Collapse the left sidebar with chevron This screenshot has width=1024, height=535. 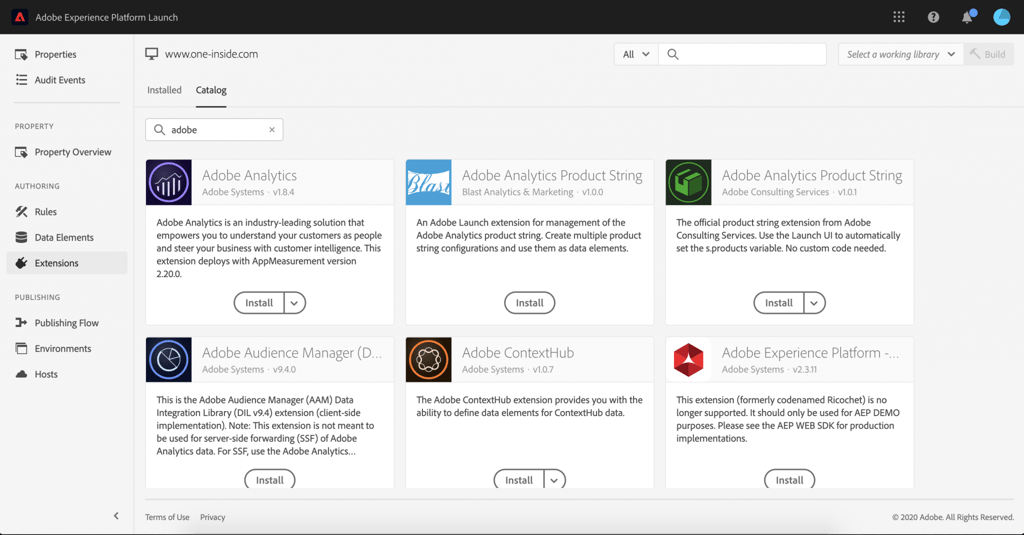(x=116, y=515)
